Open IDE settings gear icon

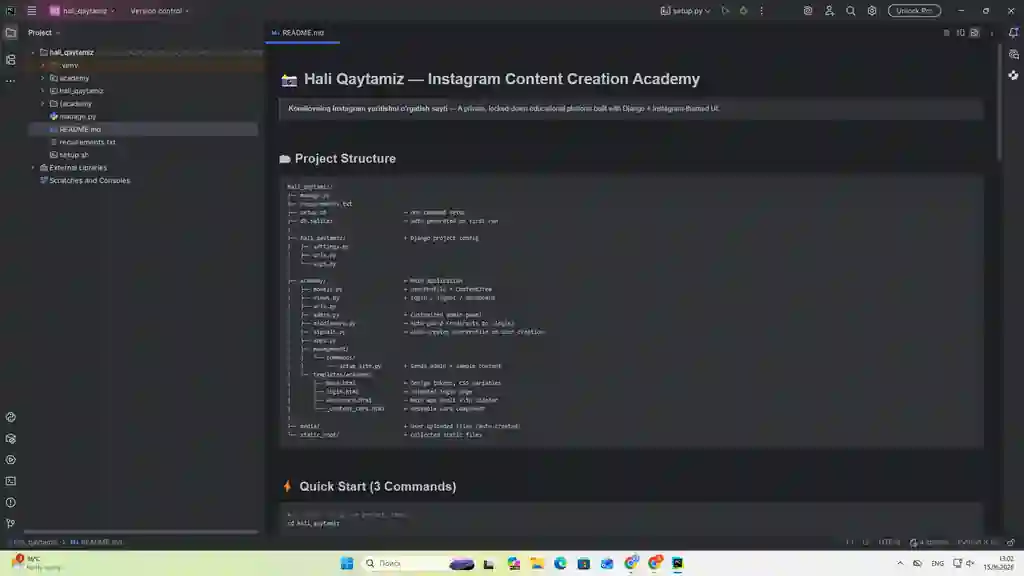[872, 10]
